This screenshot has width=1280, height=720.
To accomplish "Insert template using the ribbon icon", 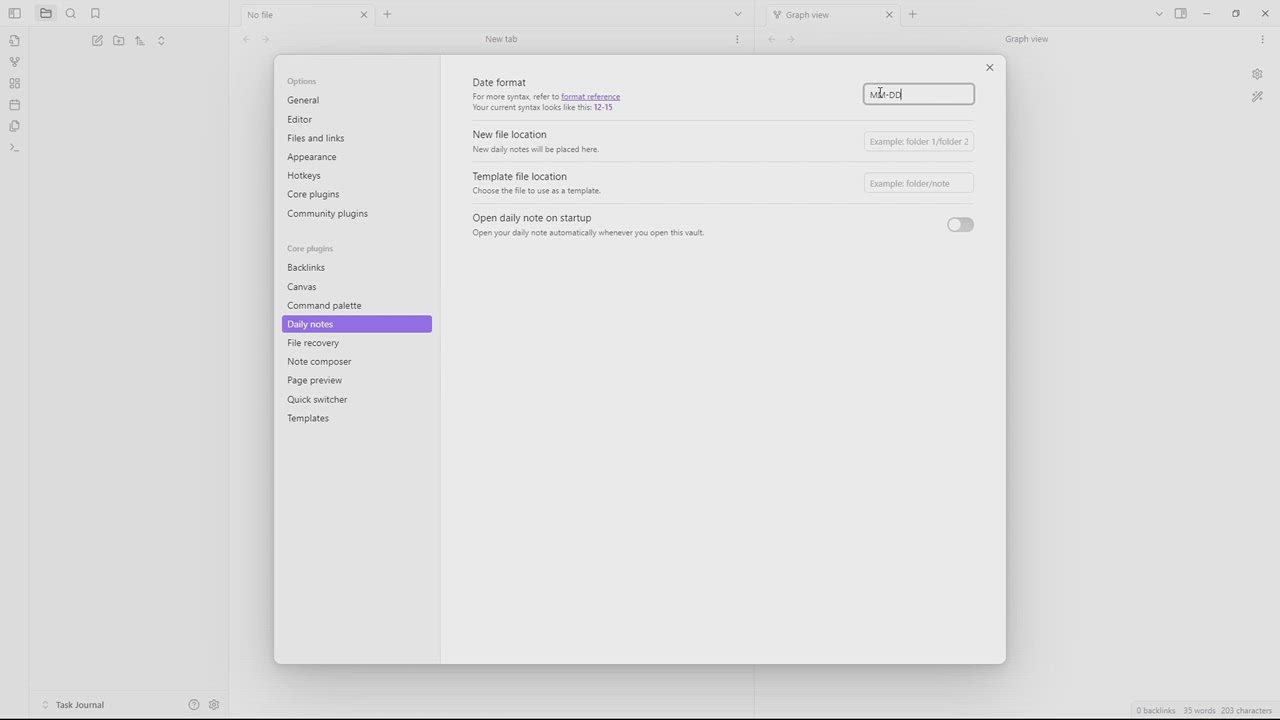I will click(x=14, y=126).
